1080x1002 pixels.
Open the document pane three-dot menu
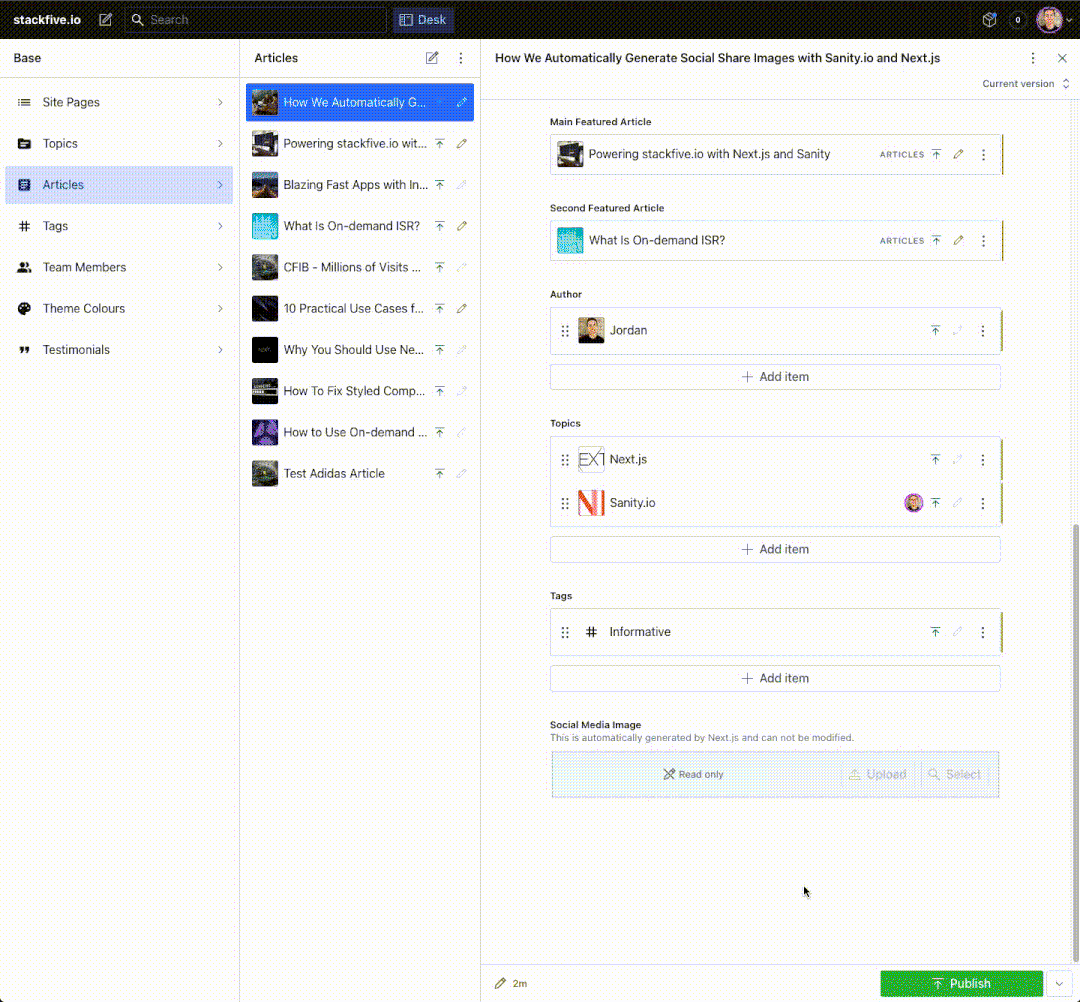tap(1032, 58)
